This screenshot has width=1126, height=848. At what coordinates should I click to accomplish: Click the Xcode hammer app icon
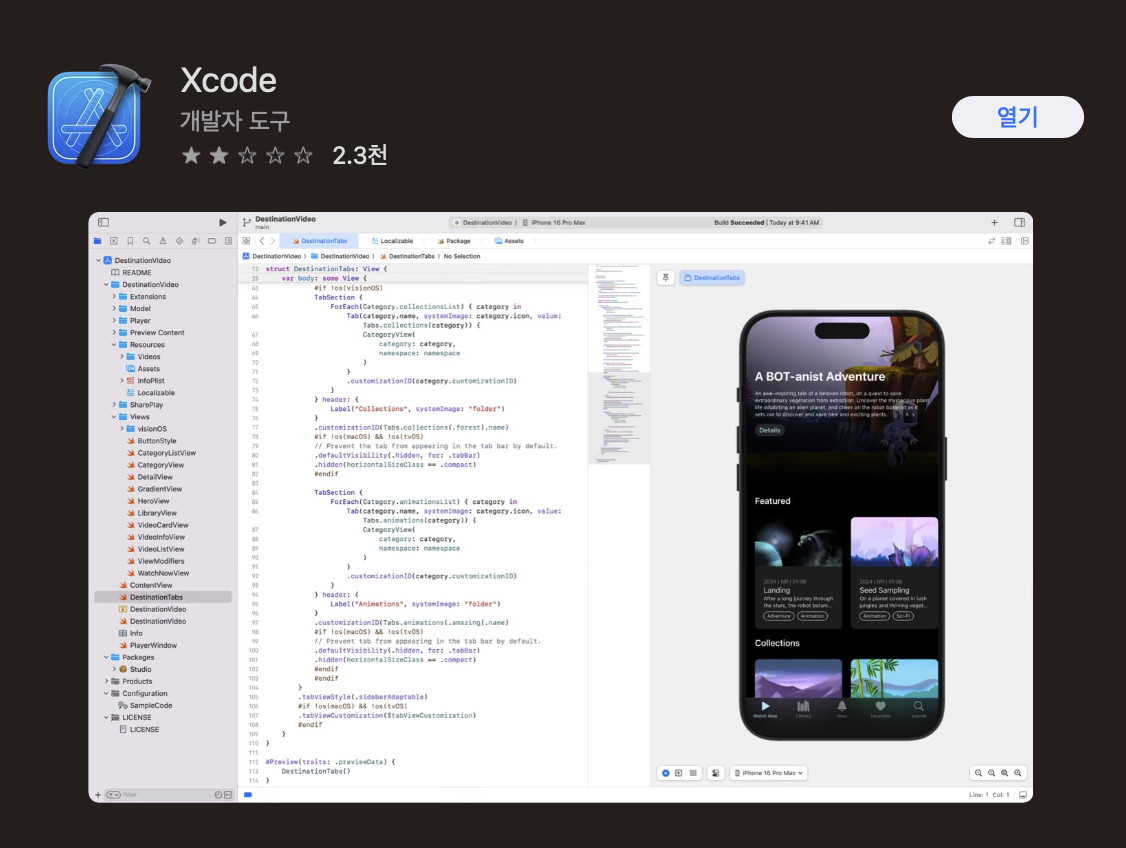pos(98,116)
